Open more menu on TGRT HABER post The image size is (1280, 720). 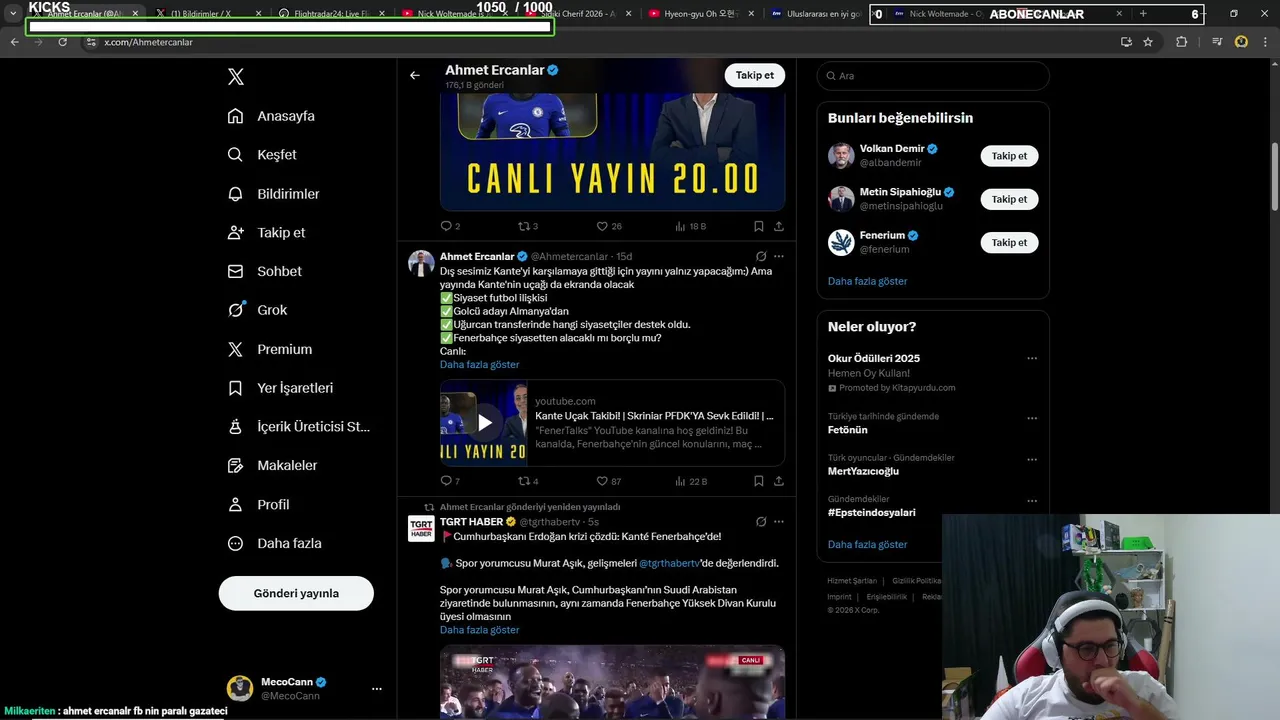[x=779, y=522]
